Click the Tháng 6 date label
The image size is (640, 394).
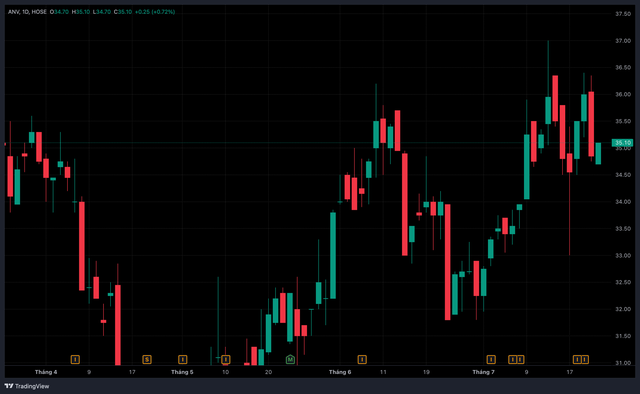[340, 372]
